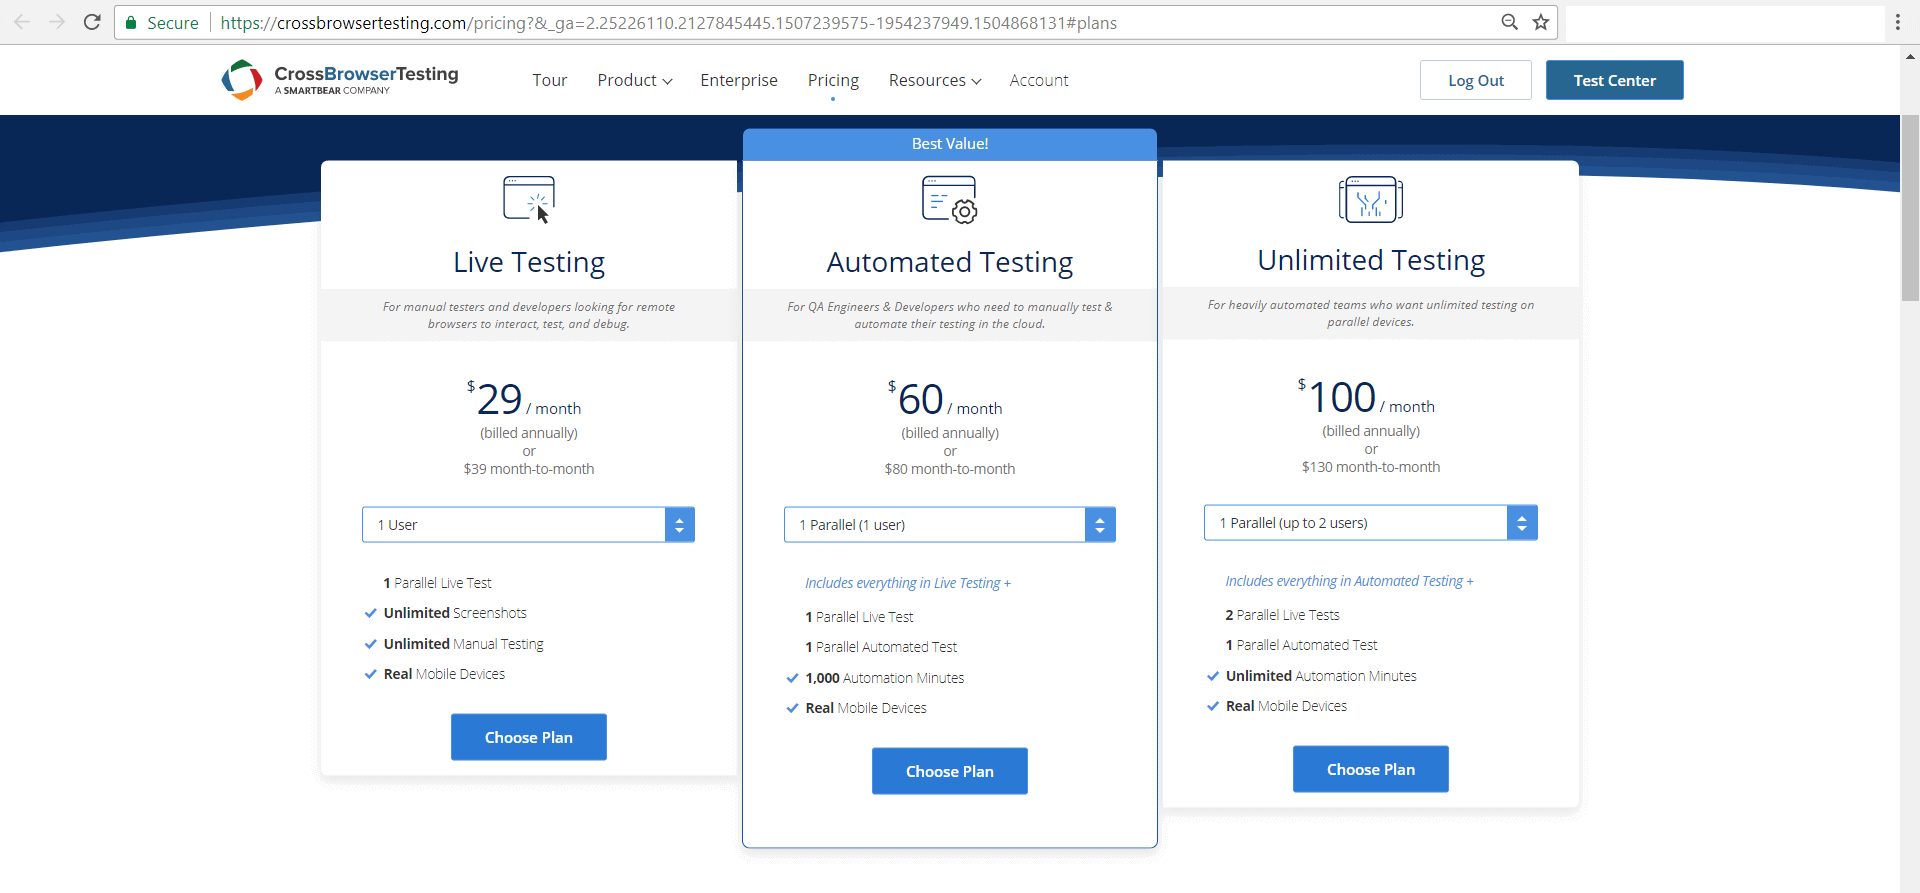Screen dimensions: 1920x893
Task: Click the Live Testing cursor window icon
Action: tap(529, 199)
